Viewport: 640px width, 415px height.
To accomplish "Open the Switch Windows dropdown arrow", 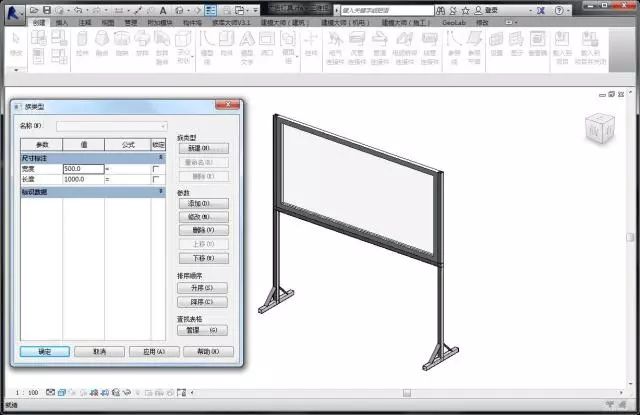I will (247, 11).
